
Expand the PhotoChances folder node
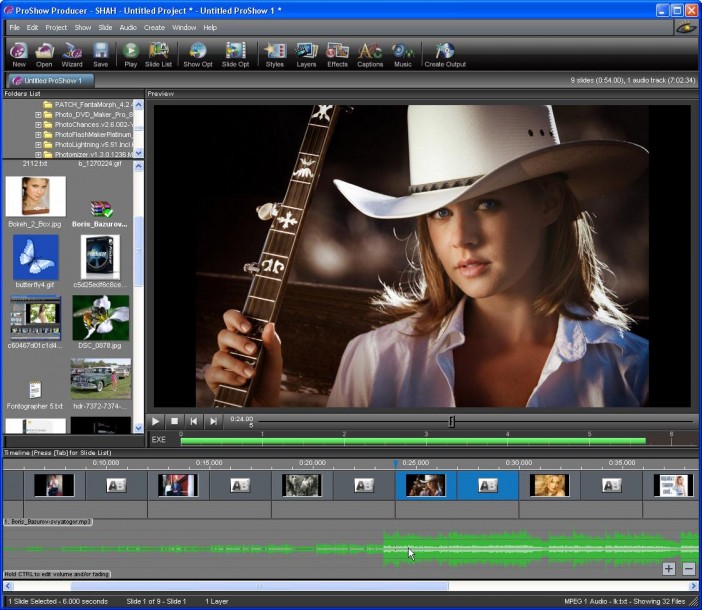pos(38,124)
